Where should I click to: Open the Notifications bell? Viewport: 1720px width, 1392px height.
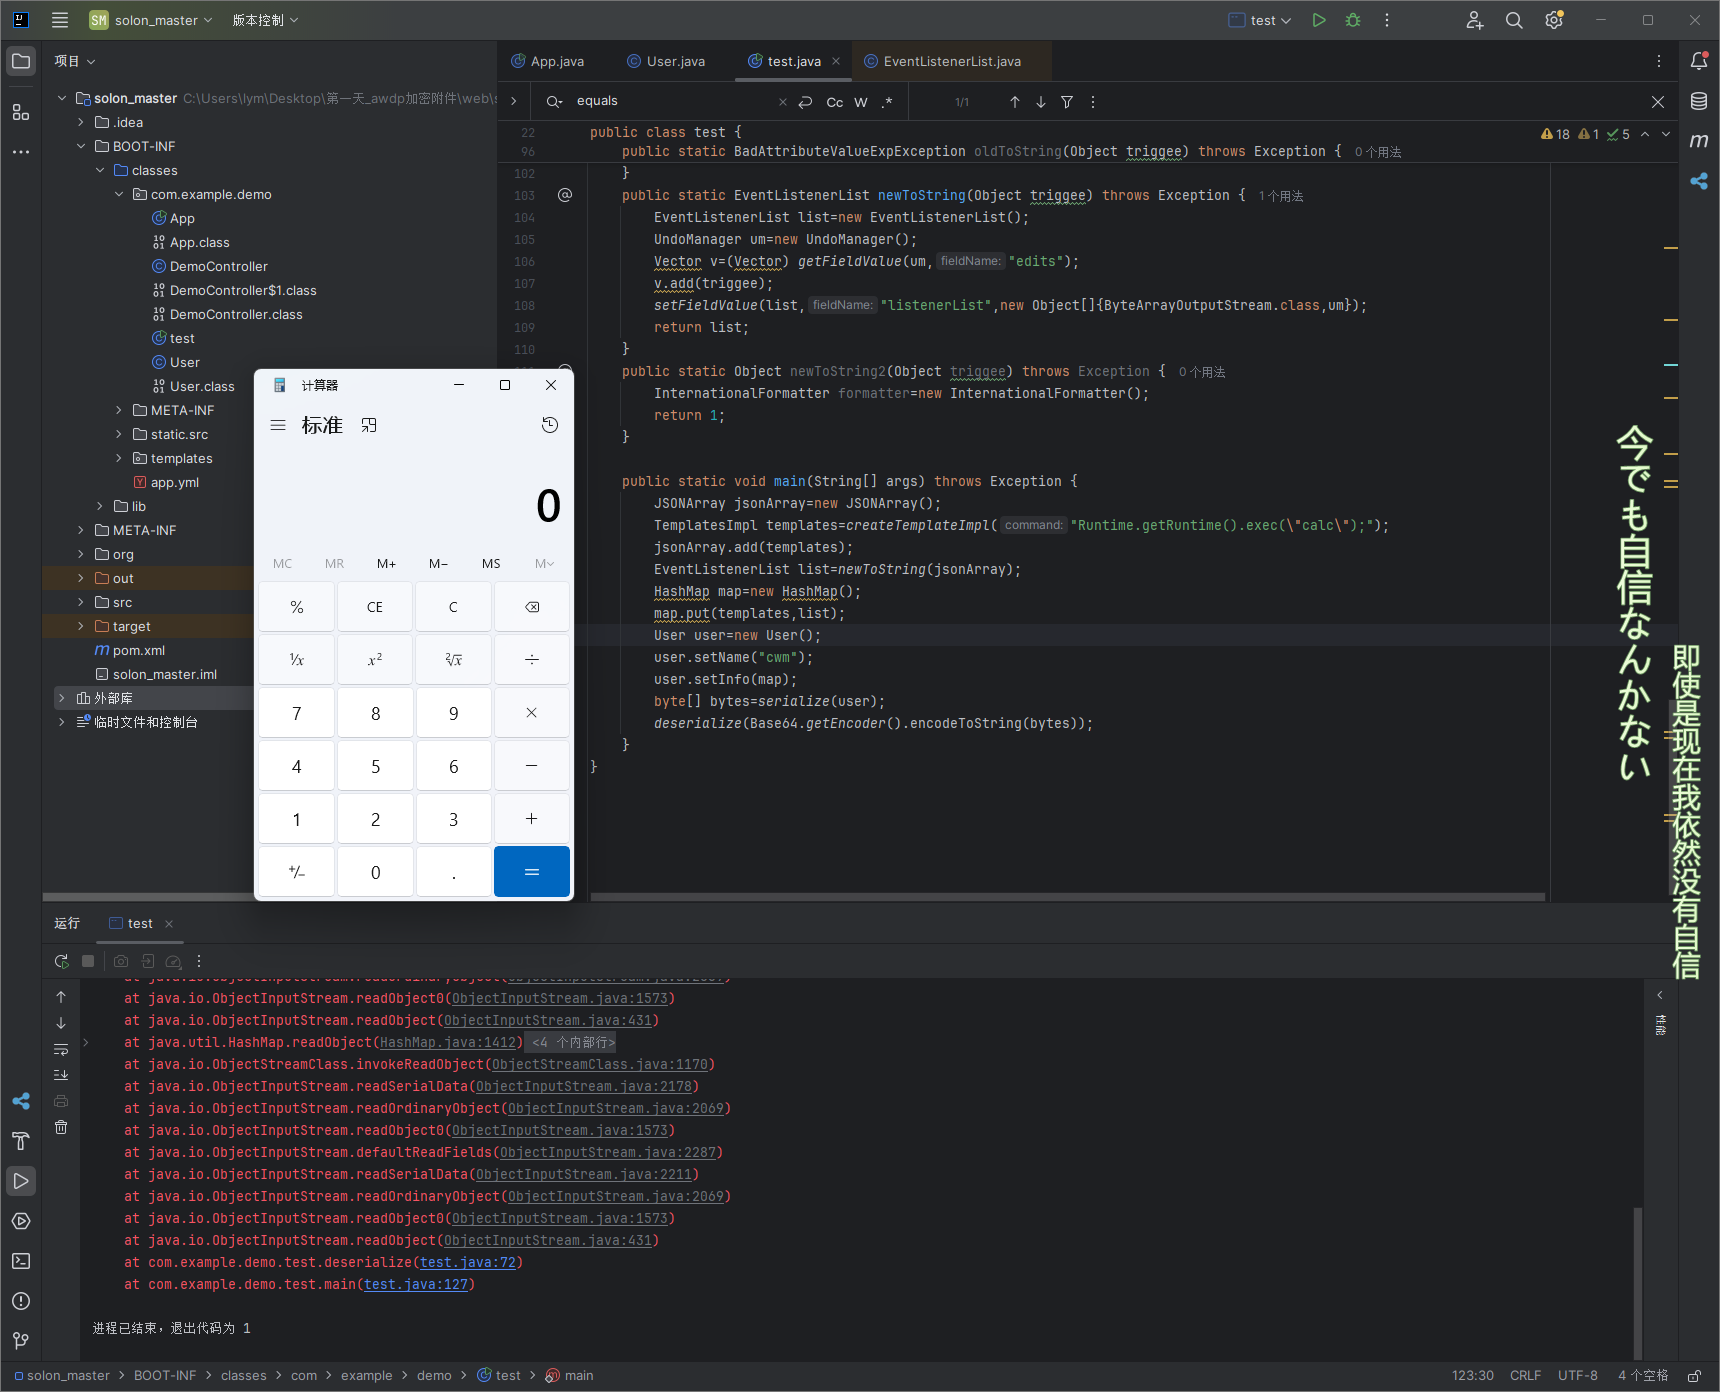tap(1699, 61)
